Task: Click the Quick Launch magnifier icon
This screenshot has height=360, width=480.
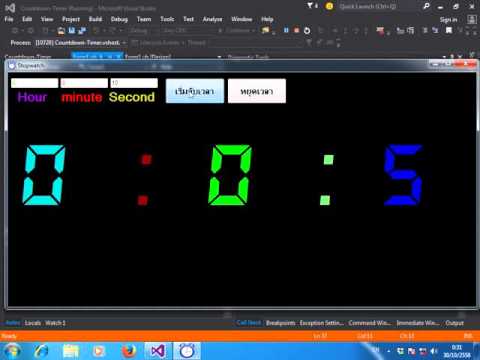Action: [x=426, y=6]
